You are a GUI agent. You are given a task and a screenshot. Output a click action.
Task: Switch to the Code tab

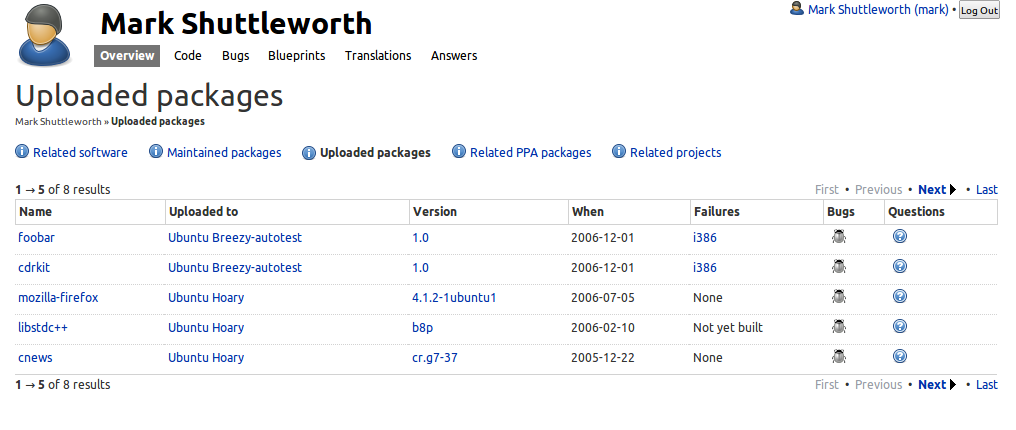click(188, 56)
